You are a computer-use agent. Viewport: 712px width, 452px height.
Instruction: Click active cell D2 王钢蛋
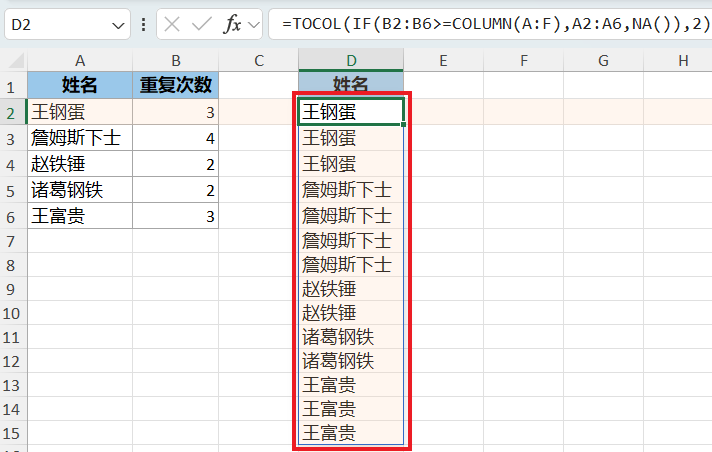point(351,112)
